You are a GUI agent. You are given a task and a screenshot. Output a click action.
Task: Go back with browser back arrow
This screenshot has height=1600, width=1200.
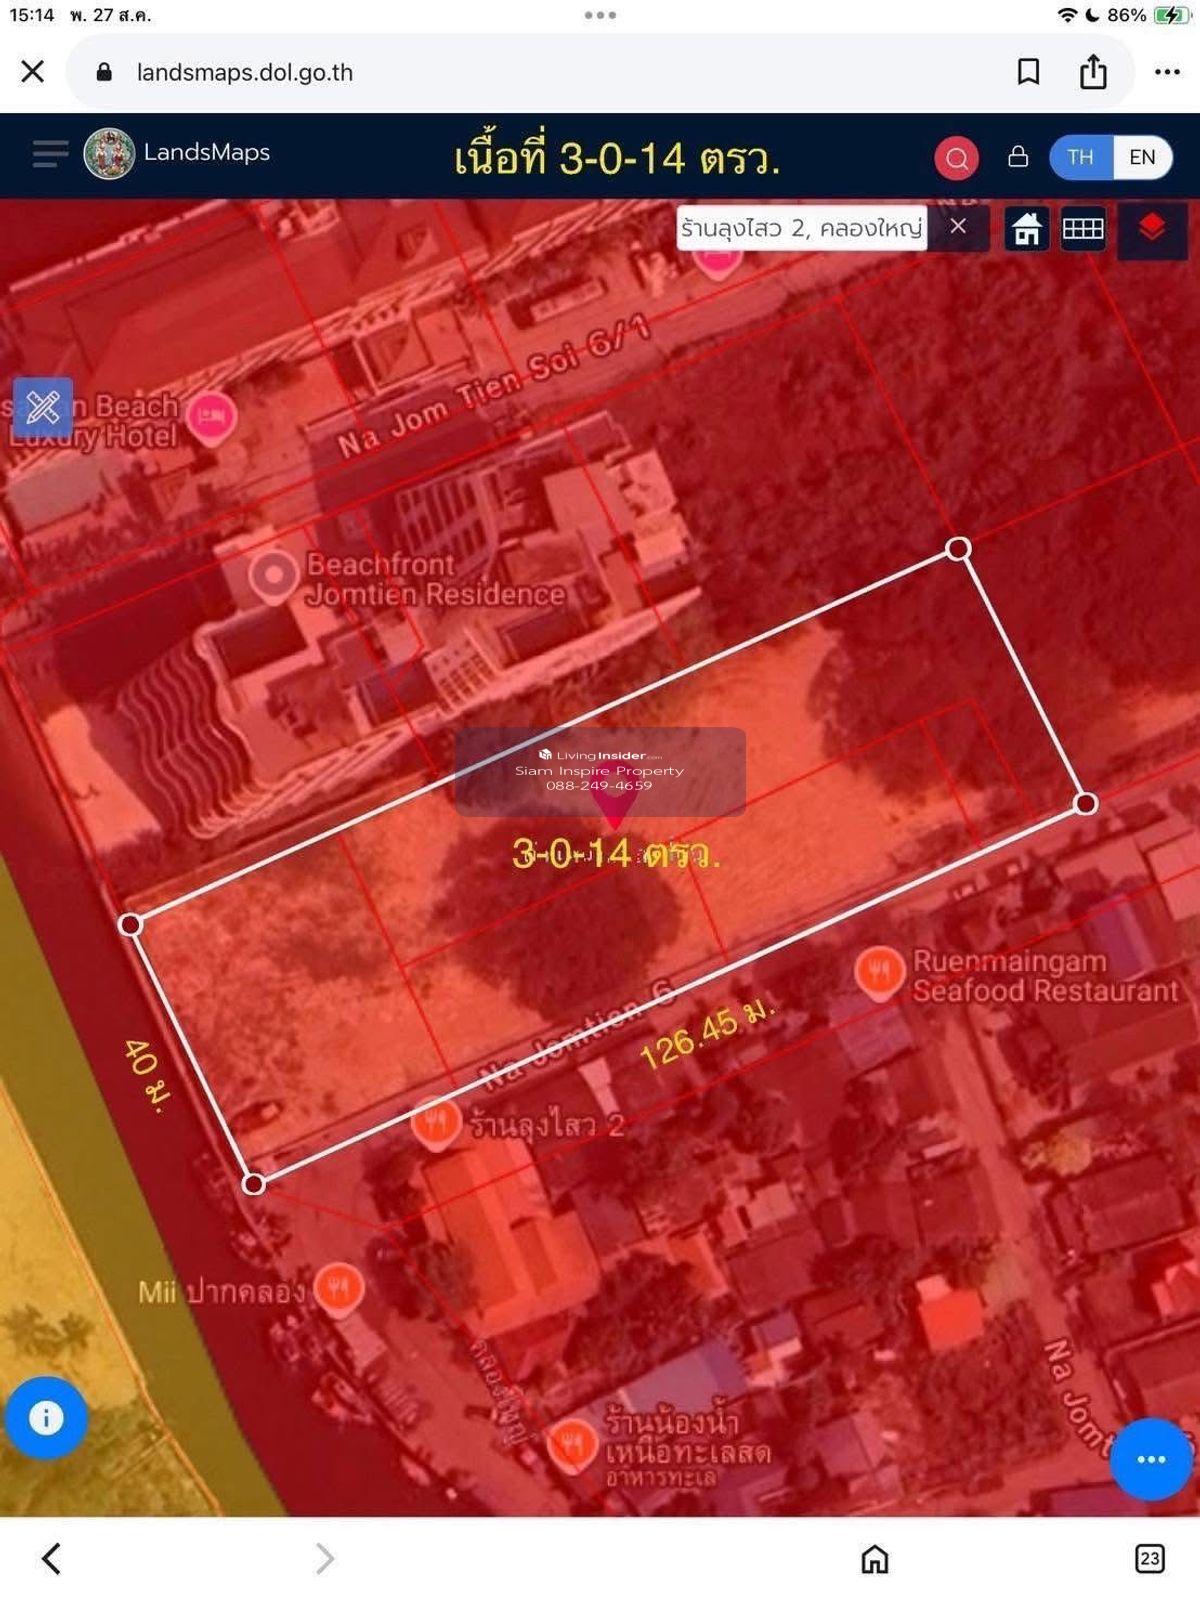52,1558
